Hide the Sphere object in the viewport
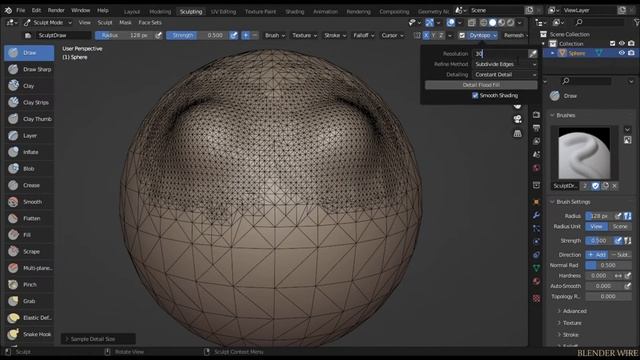Viewport: 640px width, 360px height. [621, 53]
